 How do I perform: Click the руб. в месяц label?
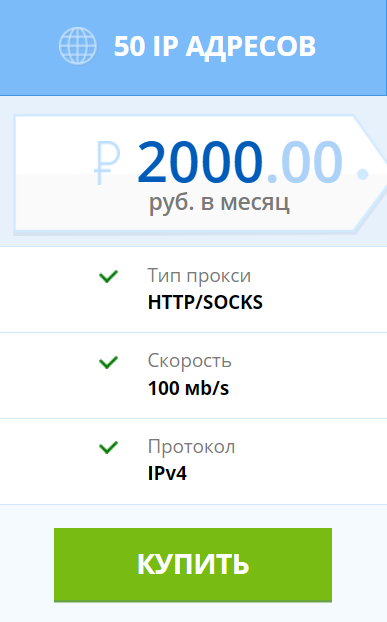(219, 203)
